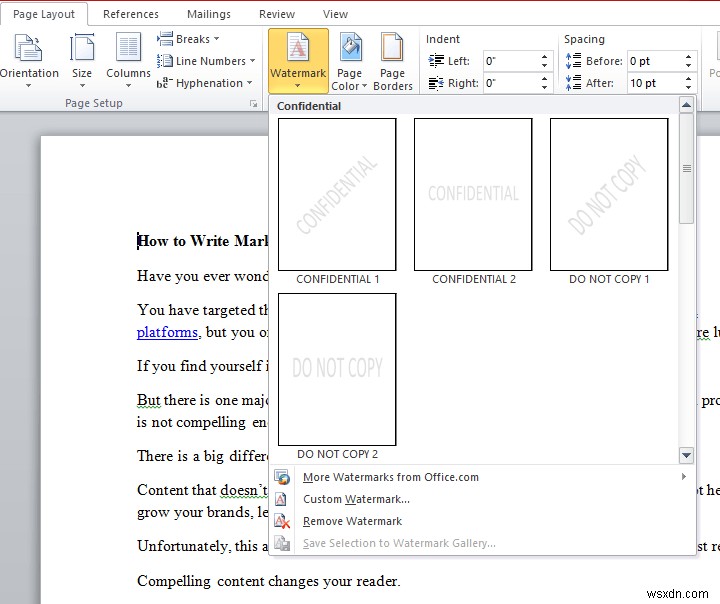
Task: Select the DO NOT COPY 2 watermark
Action: point(337,369)
